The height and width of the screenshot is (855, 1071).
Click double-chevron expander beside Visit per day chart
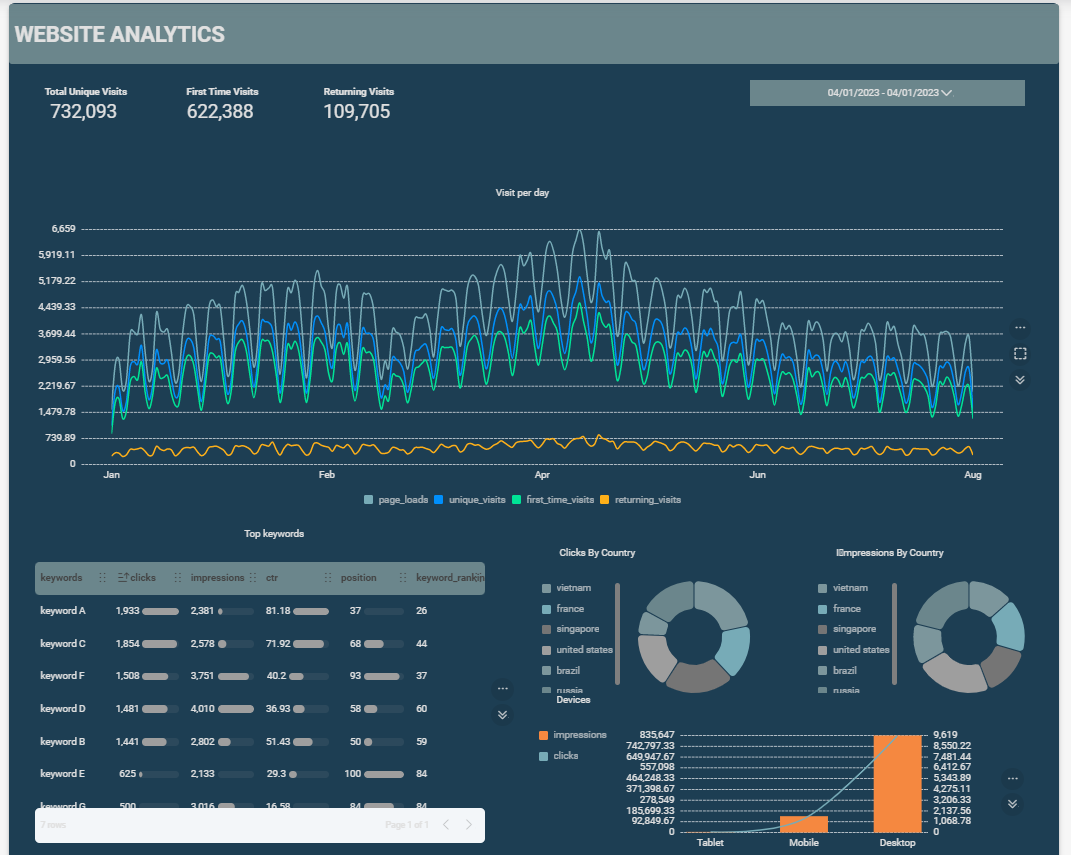[1020, 380]
